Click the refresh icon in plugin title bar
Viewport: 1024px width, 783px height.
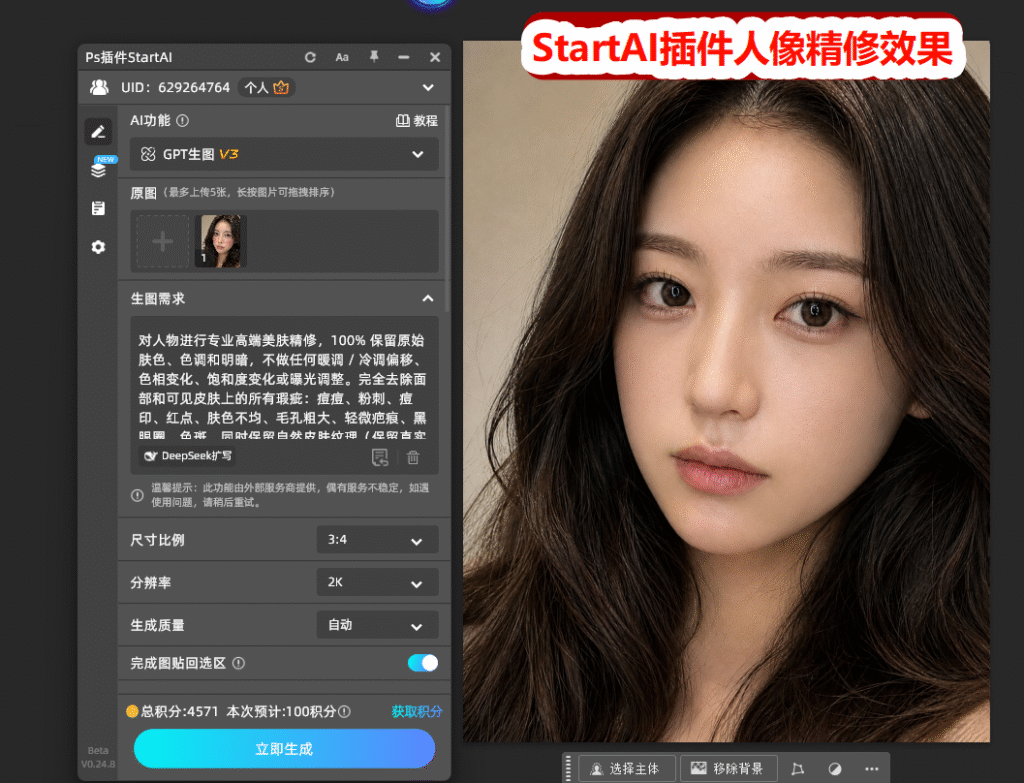310,57
